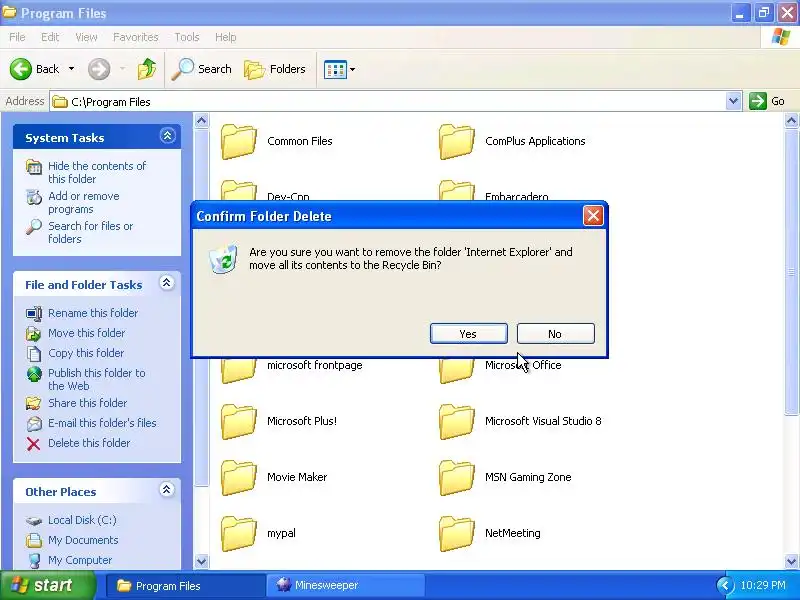Image resolution: width=800 pixels, height=600 pixels.
Task: Open the Help menu
Action: (x=226, y=37)
